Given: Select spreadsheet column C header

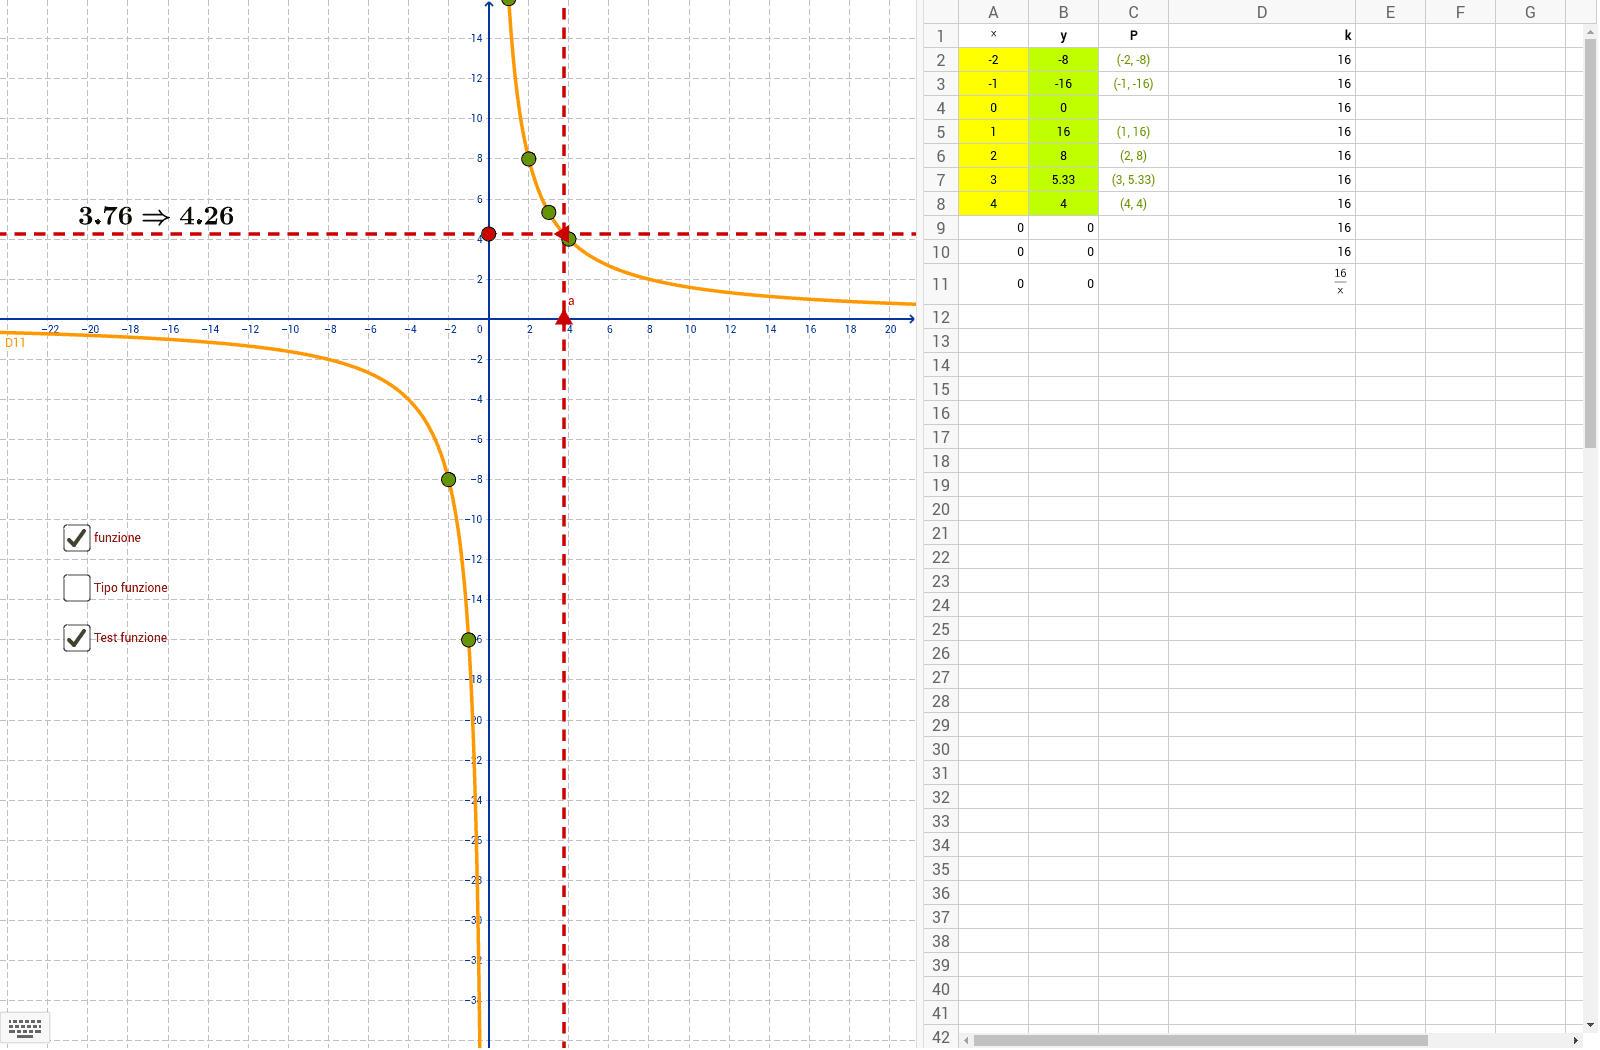Looking at the screenshot, I should pos(1133,12).
